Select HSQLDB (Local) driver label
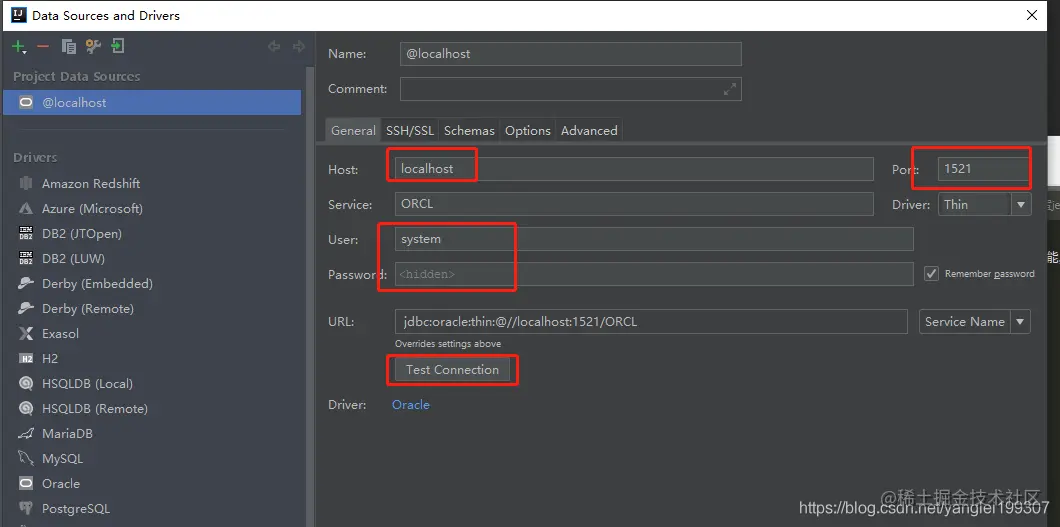1060x527 pixels. 87,383
